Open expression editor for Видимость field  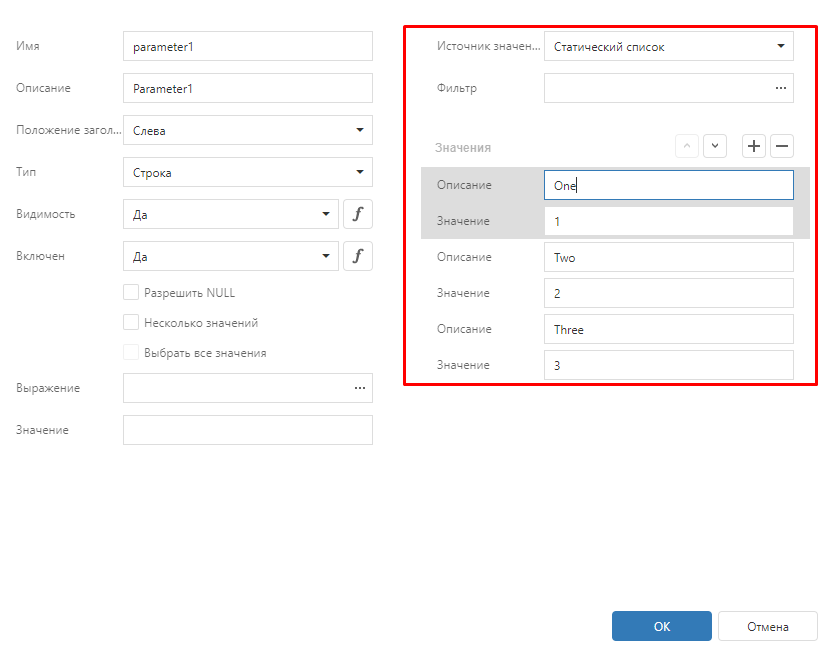coord(358,214)
